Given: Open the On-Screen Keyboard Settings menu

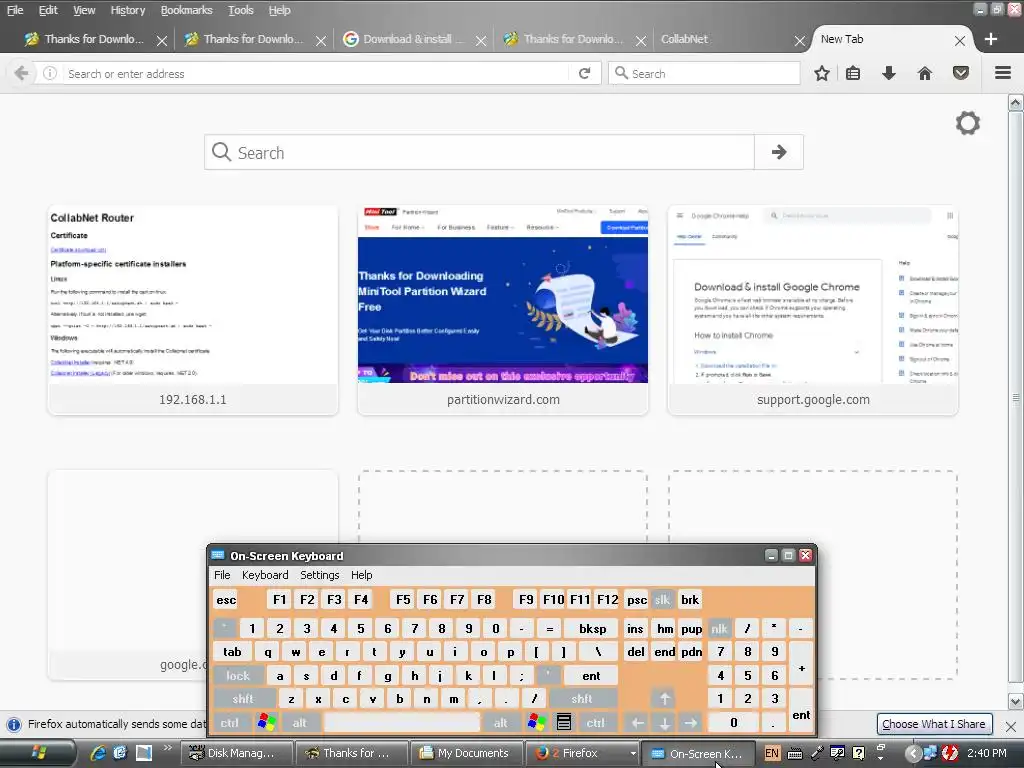Looking at the screenshot, I should point(319,575).
